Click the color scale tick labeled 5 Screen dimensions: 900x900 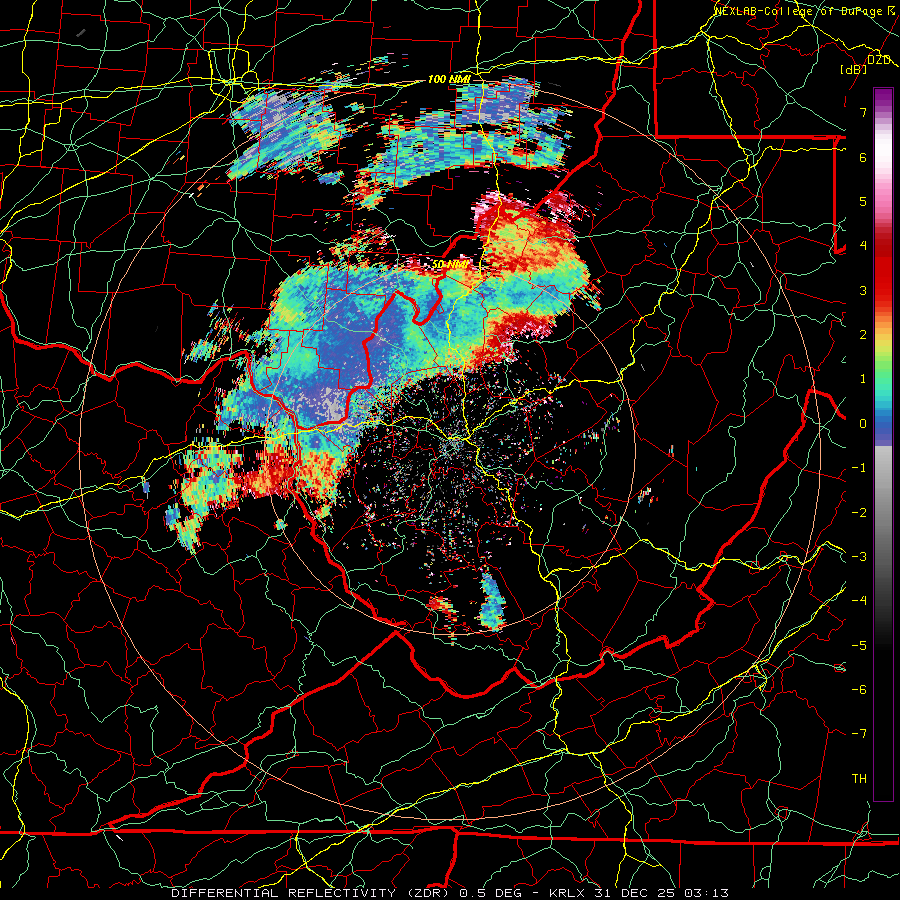coord(863,201)
